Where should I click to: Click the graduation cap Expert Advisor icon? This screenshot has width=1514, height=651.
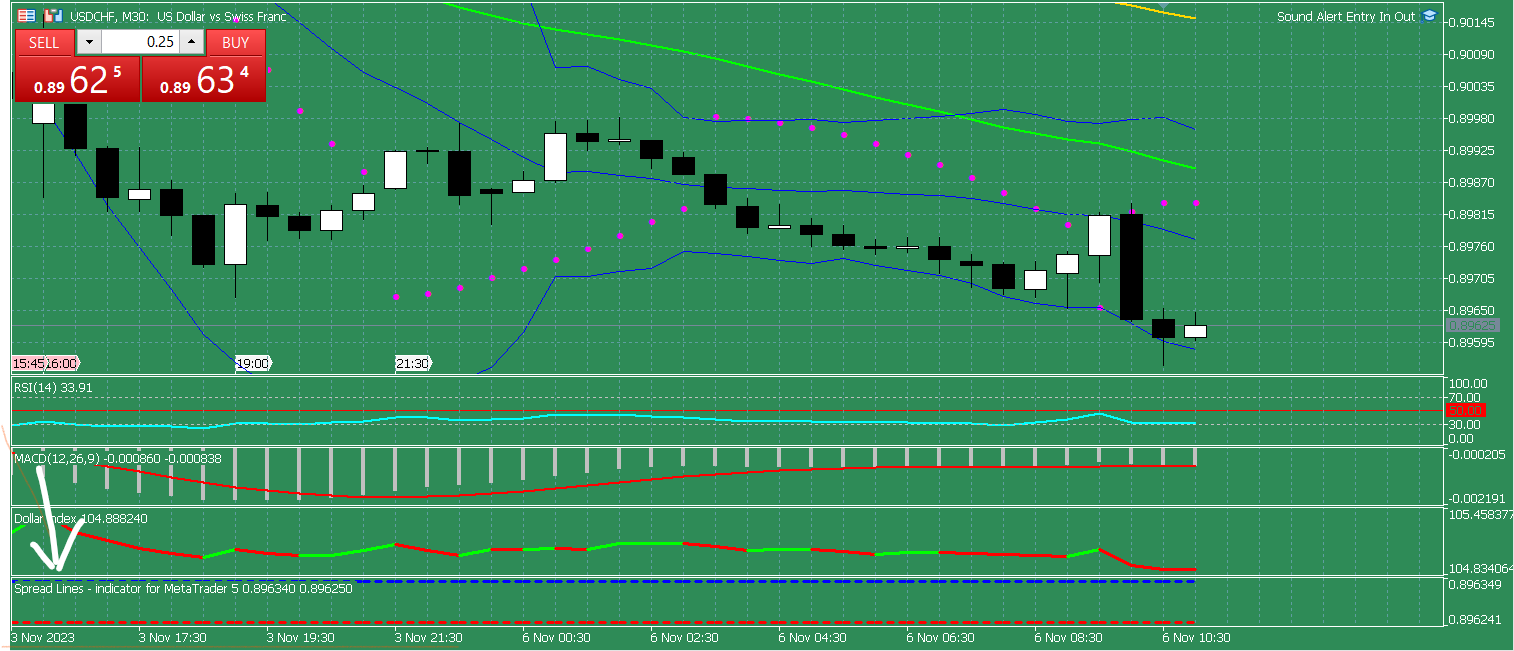pos(1429,16)
